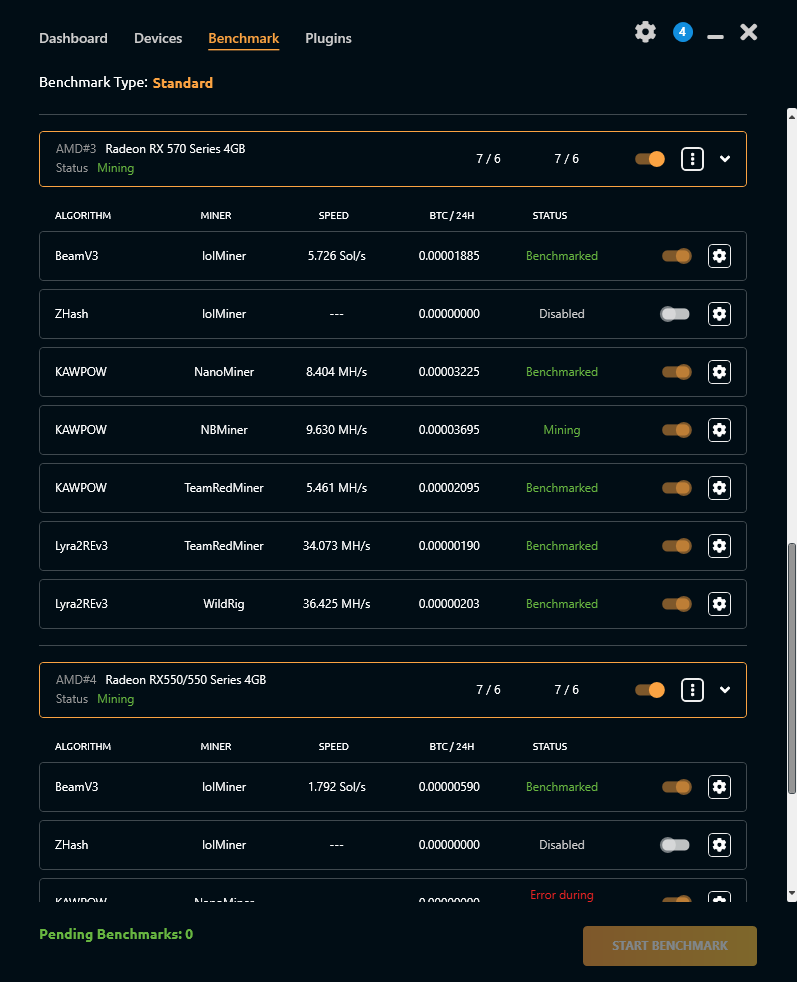797x982 pixels.
Task: Click the red Error during status text
Action: click(x=562, y=895)
